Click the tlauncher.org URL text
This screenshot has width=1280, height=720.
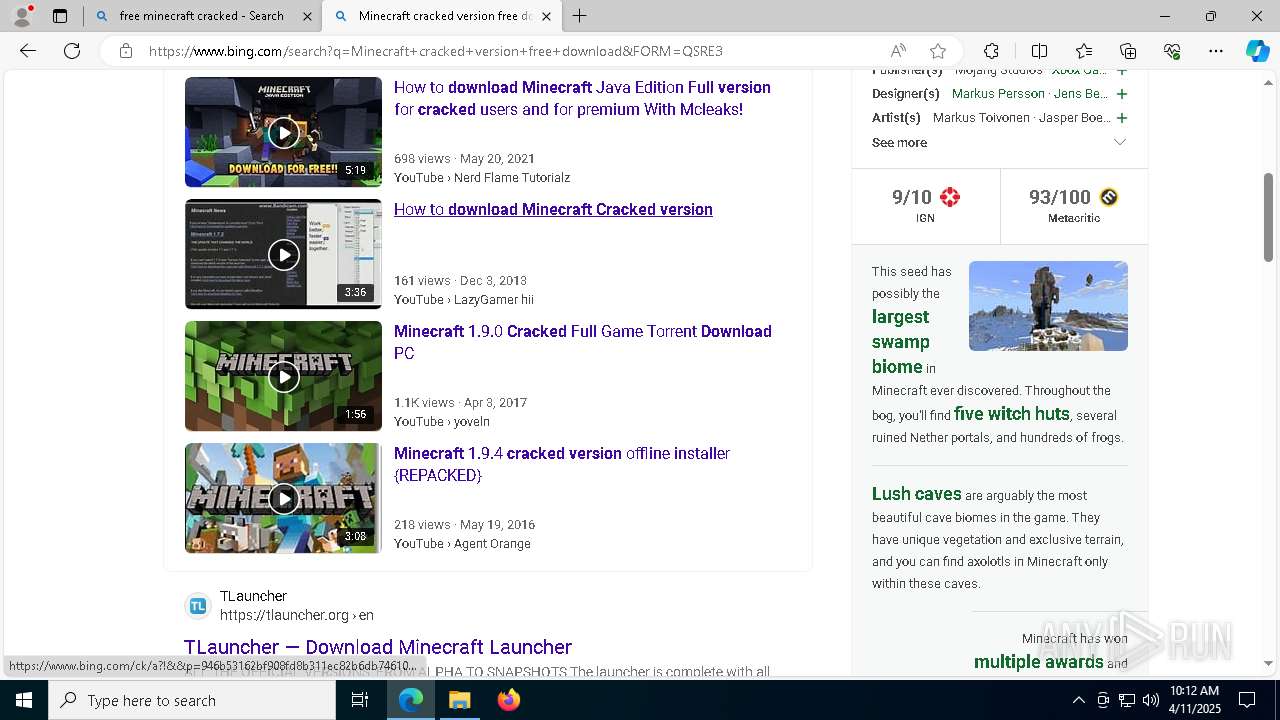click(297, 615)
